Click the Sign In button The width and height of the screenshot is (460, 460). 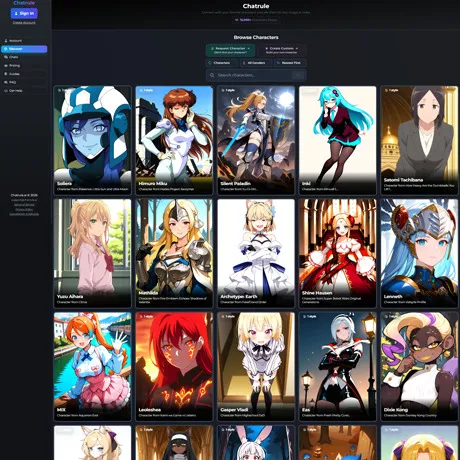24,13
